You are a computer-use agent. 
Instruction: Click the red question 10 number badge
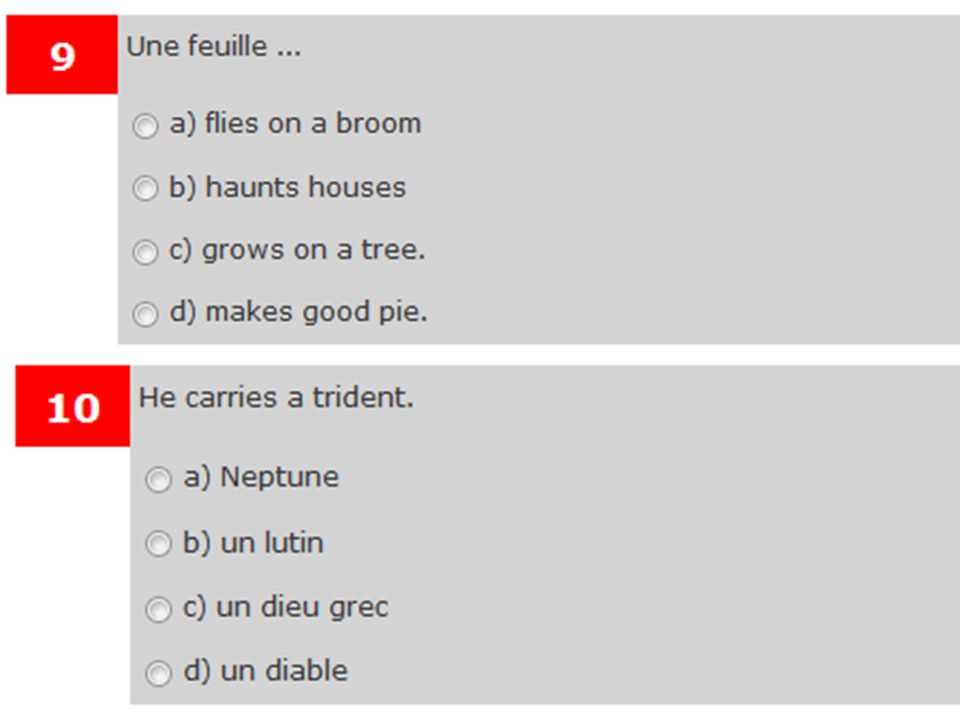click(x=72, y=406)
